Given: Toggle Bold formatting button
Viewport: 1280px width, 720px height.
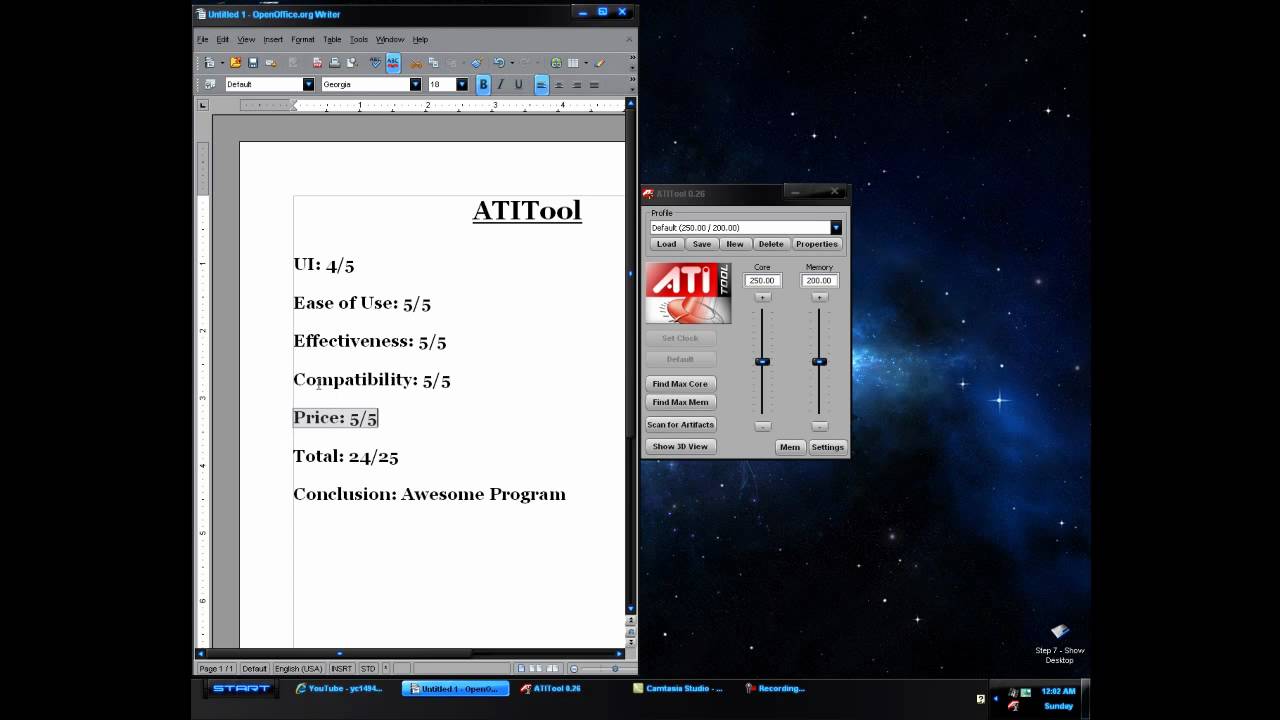Looking at the screenshot, I should click(x=483, y=84).
